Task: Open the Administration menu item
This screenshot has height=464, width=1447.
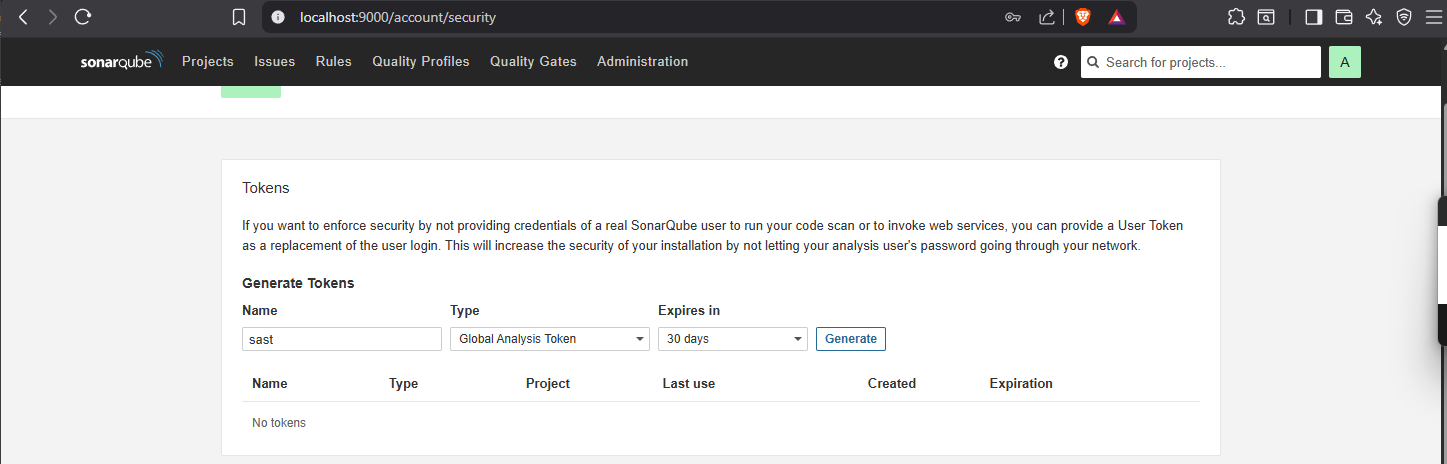Action: pos(642,62)
